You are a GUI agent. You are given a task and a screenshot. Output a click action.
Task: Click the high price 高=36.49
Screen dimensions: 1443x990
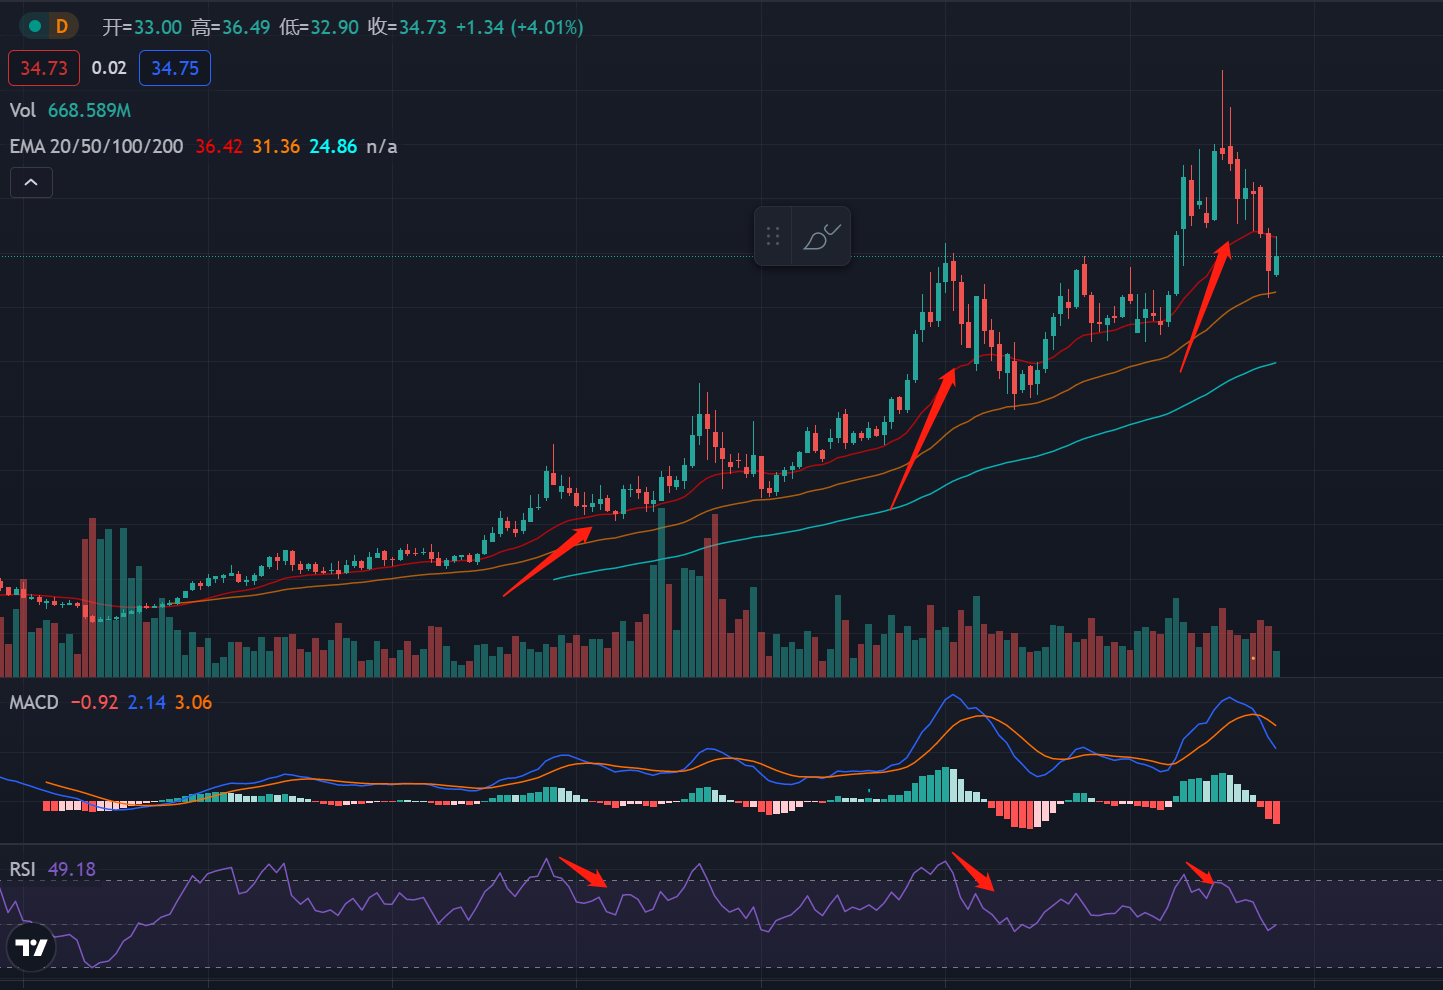230,27
